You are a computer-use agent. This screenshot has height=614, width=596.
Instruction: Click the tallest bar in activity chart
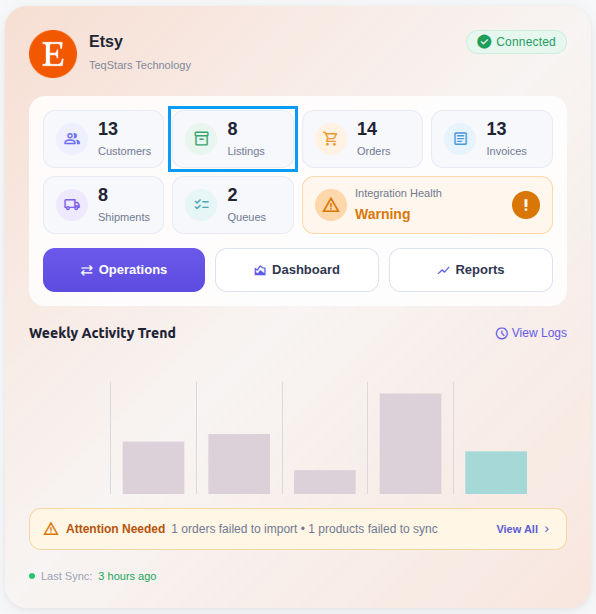coord(410,443)
